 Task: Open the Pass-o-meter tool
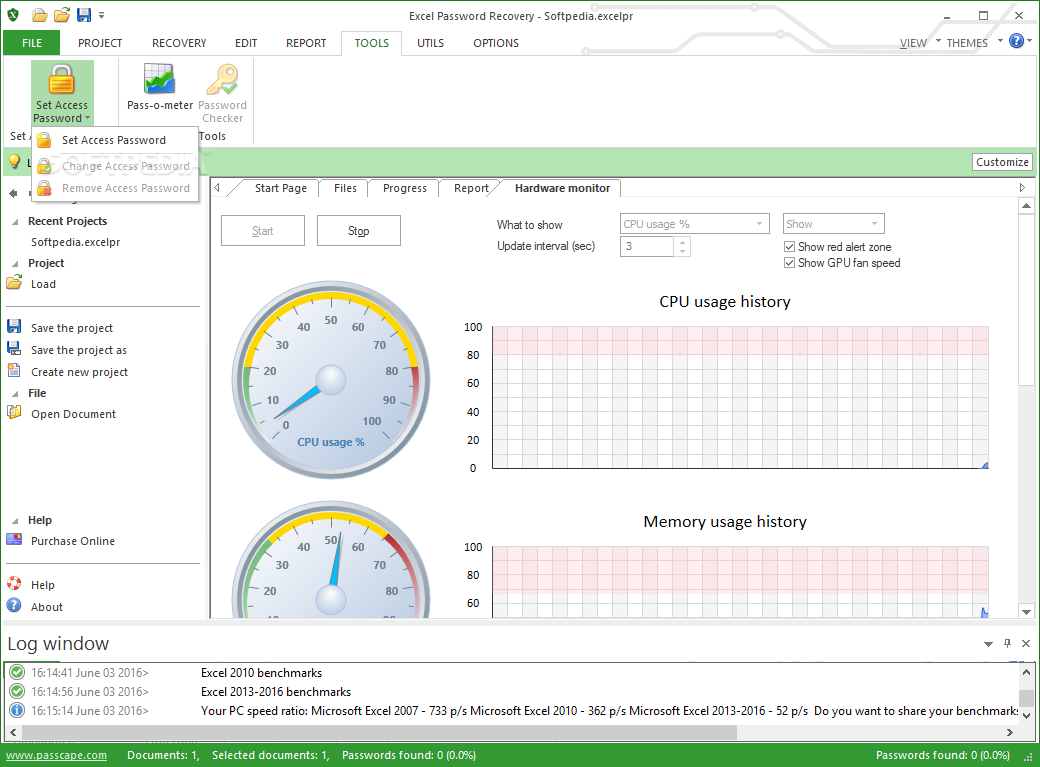point(160,86)
